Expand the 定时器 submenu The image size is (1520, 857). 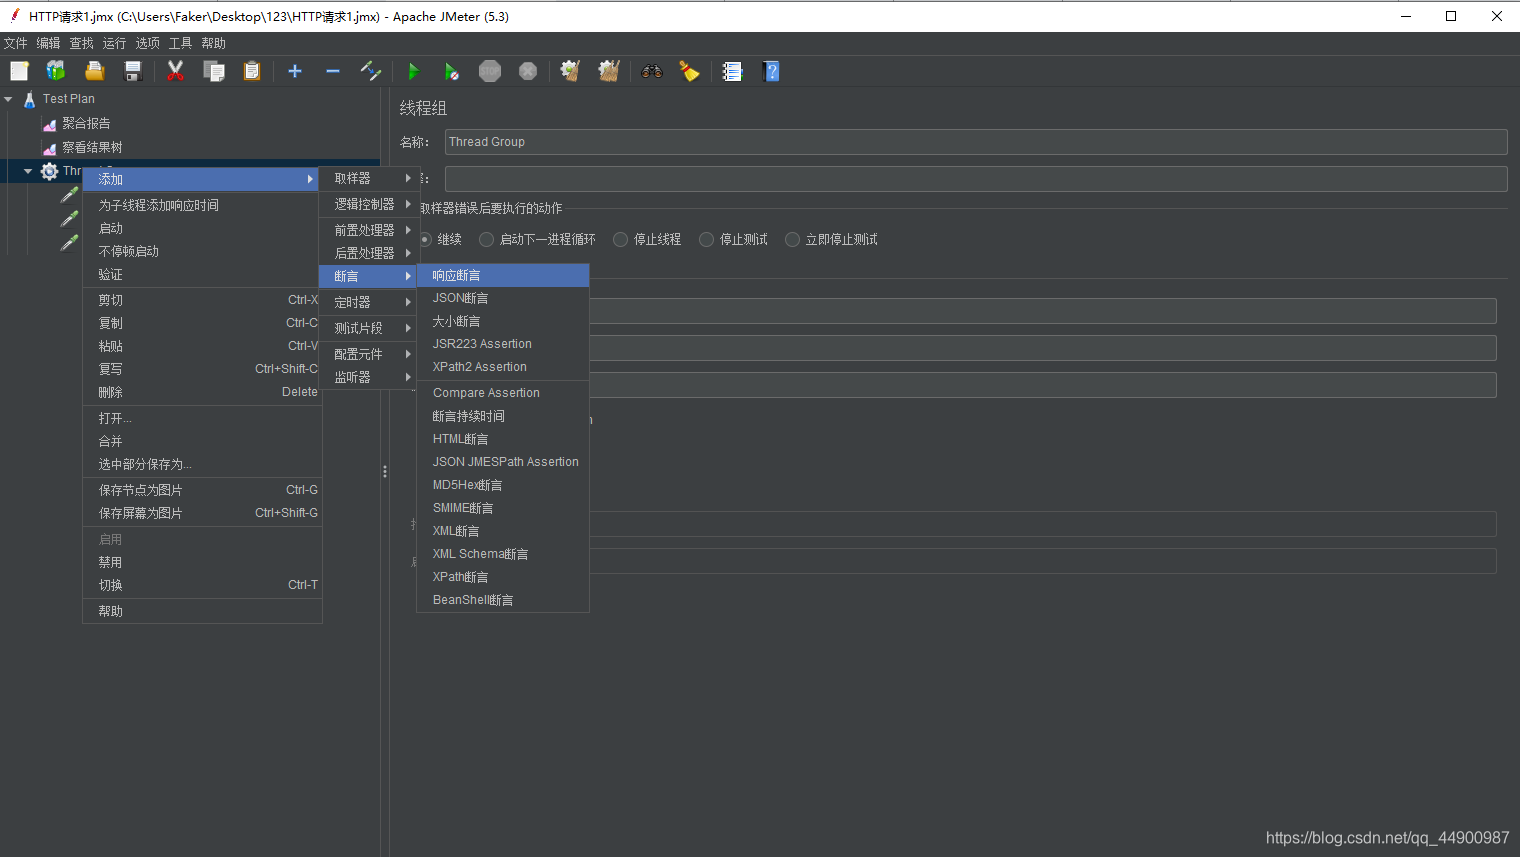tap(368, 302)
